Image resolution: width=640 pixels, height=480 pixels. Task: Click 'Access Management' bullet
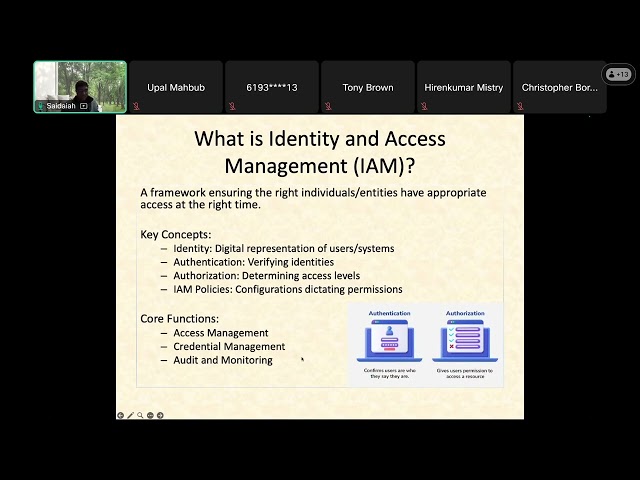click(221, 333)
